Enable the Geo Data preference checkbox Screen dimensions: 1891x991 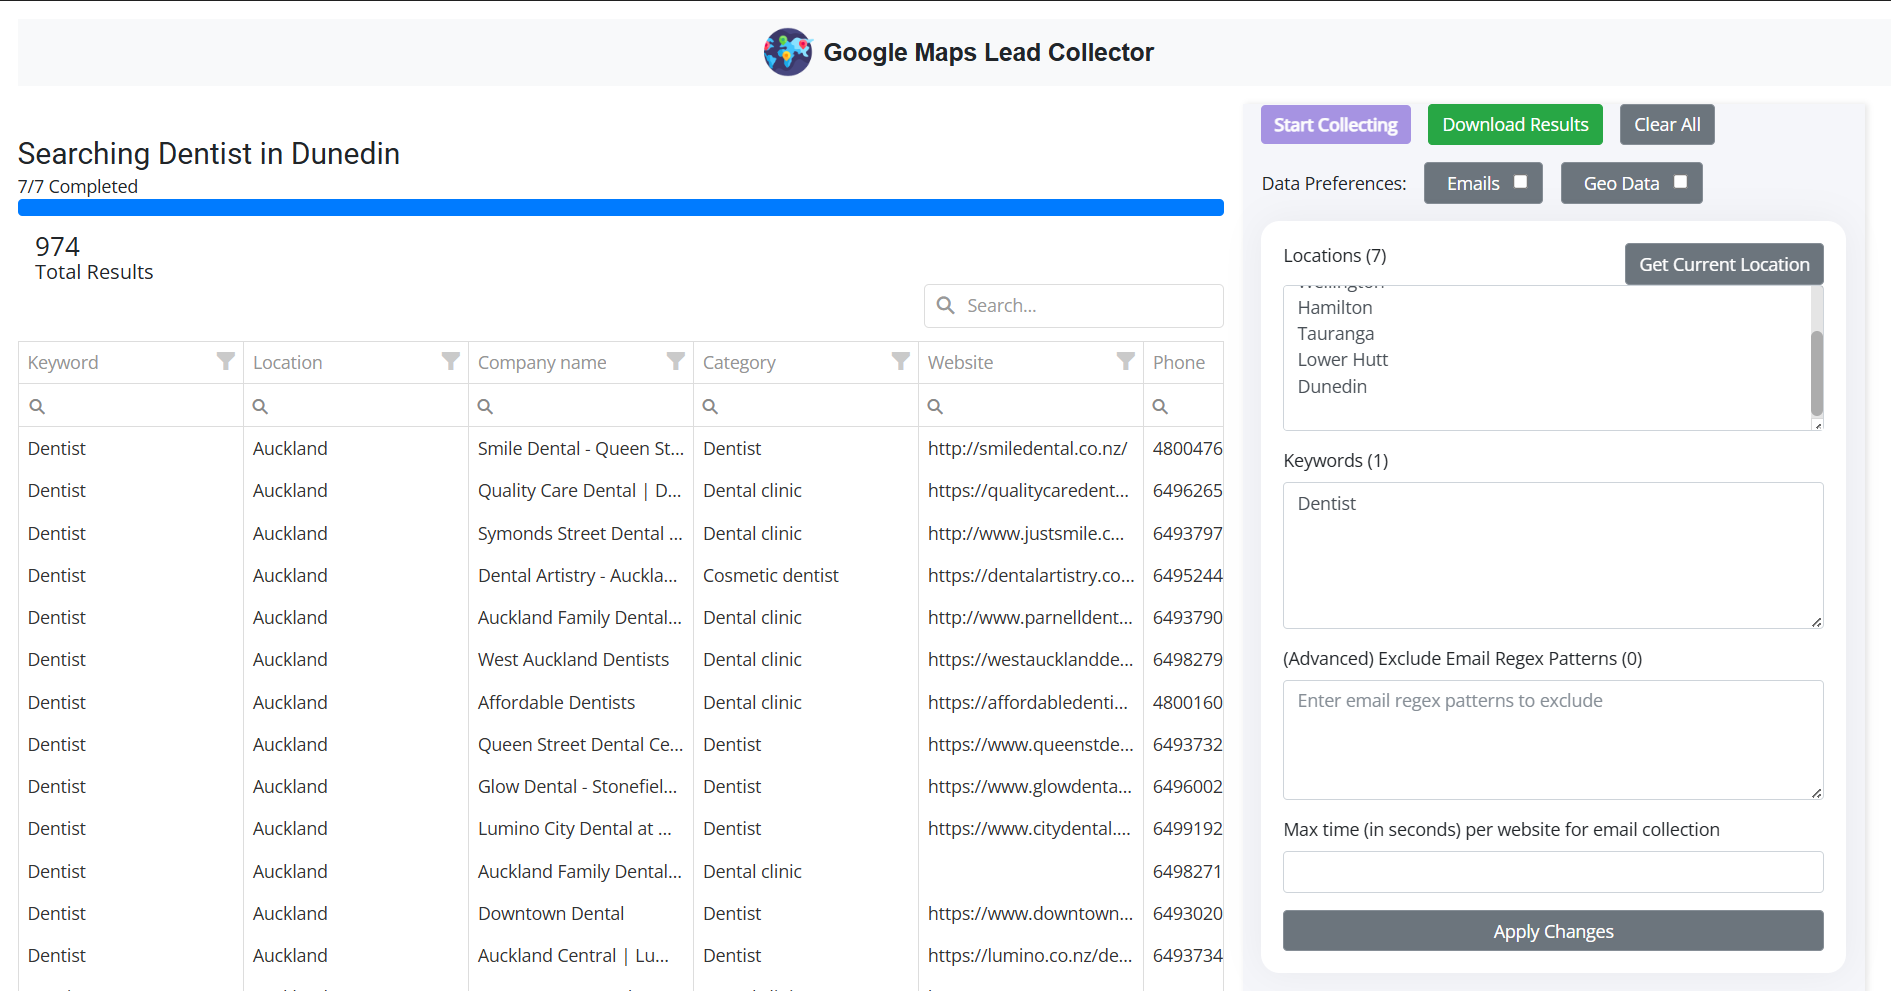click(1680, 182)
